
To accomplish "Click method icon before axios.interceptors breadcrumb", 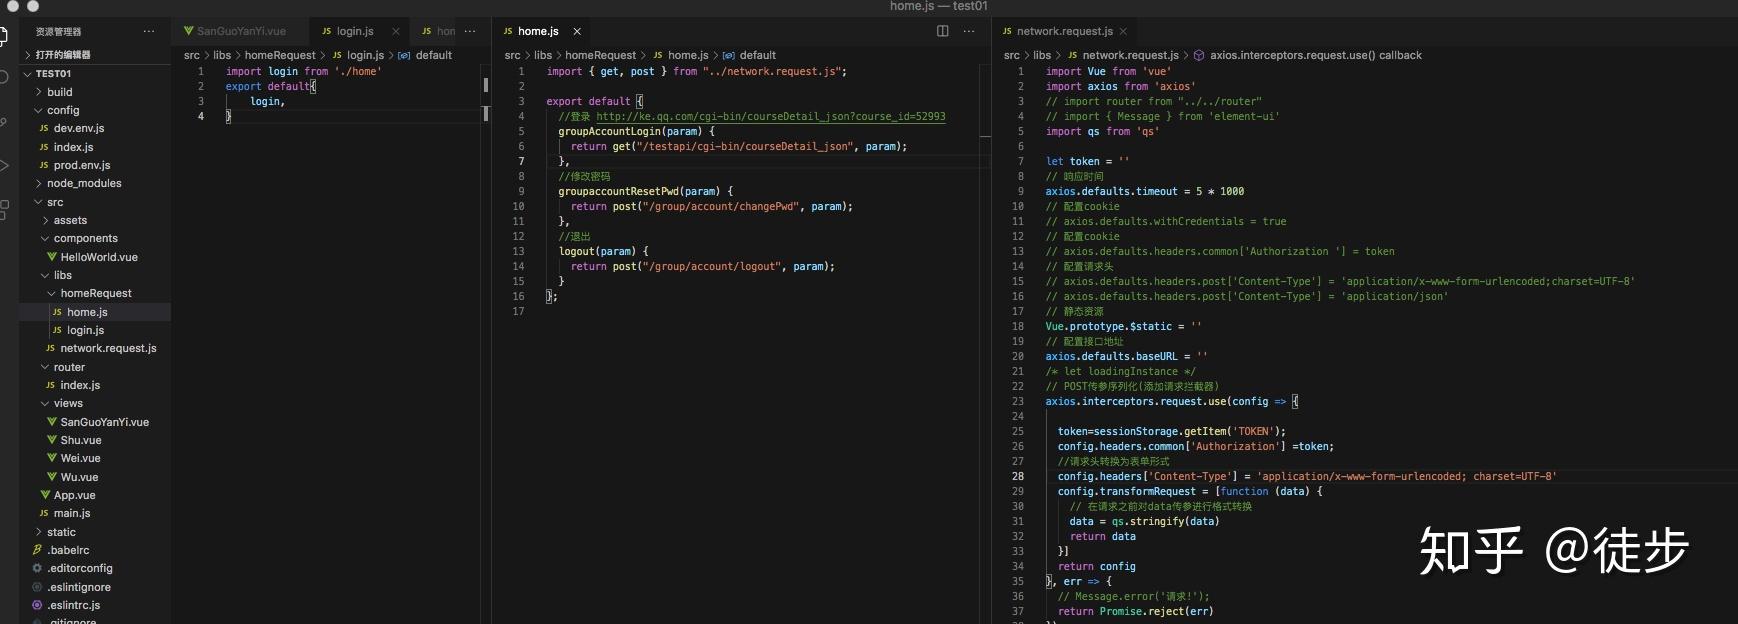I will pyautogui.click(x=1199, y=55).
